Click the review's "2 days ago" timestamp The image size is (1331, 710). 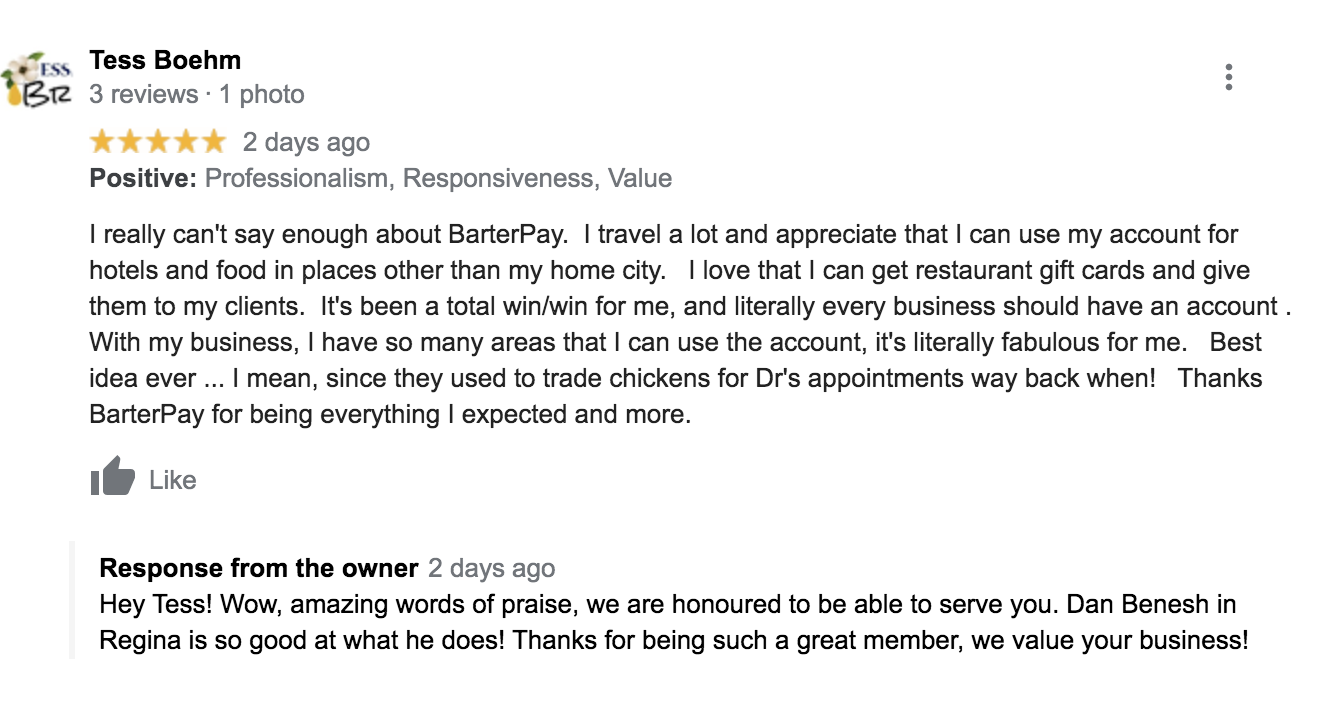click(x=306, y=143)
